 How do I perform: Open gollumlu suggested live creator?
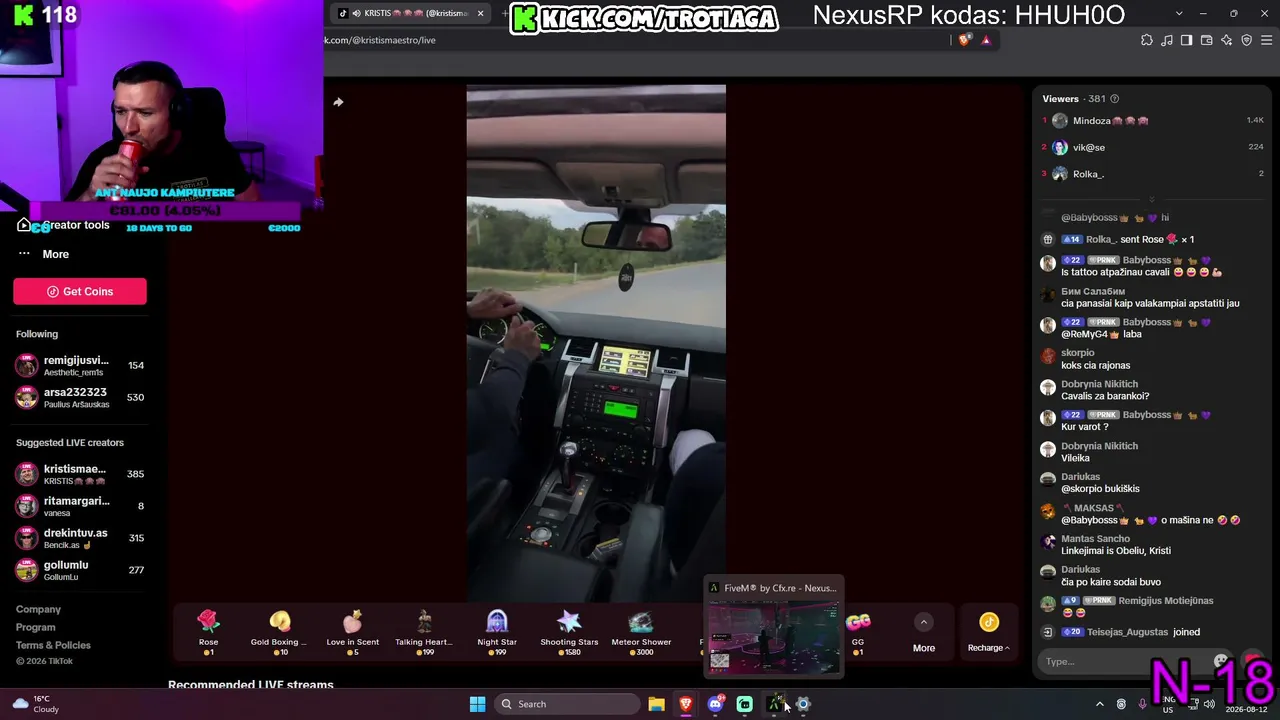[80, 570]
